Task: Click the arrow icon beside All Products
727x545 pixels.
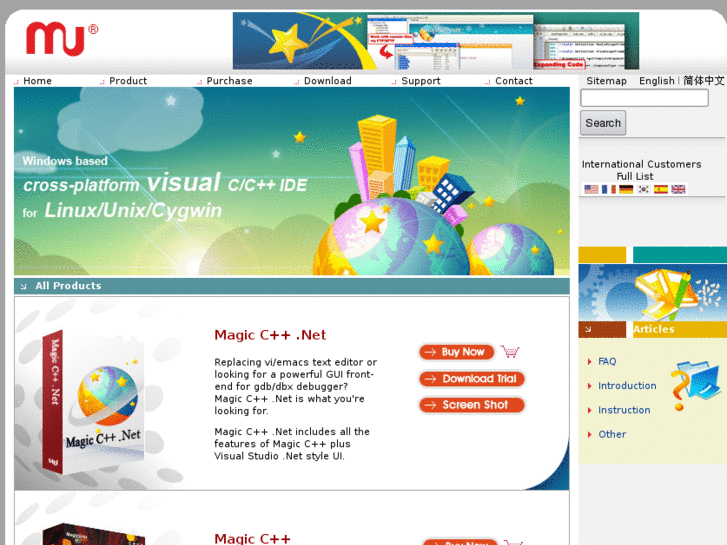Action: tap(23, 287)
